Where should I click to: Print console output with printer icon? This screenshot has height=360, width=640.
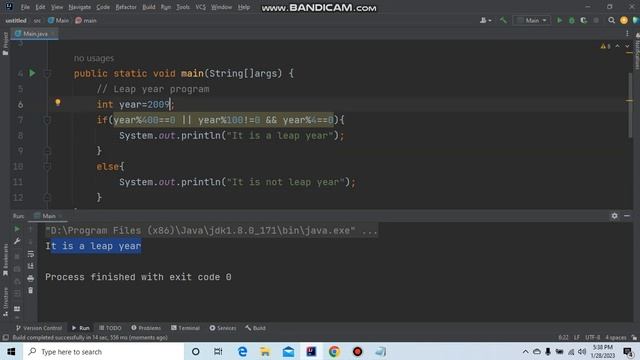[x=31, y=278]
